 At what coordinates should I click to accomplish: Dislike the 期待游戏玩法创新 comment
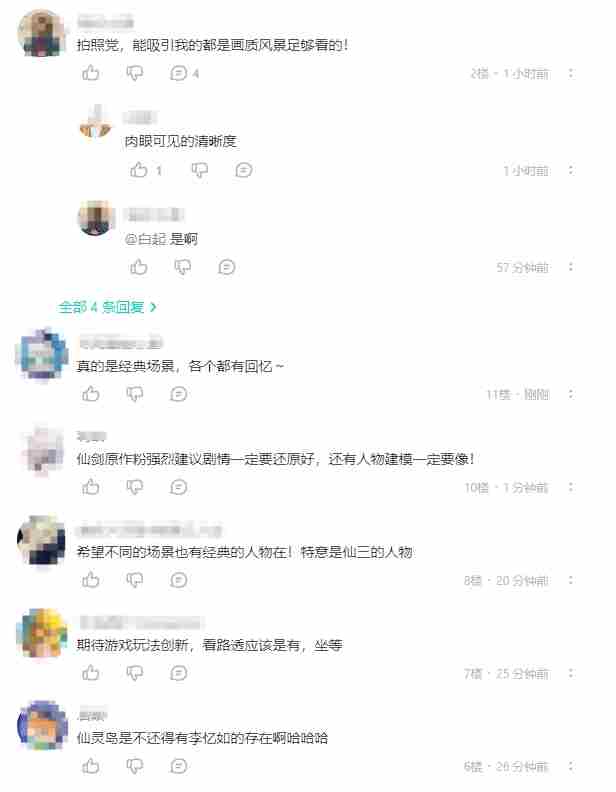(135, 673)
